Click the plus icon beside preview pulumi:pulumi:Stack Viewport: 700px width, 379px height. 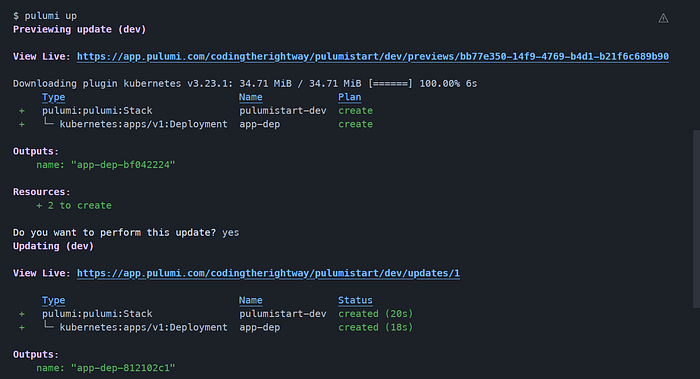[x=22, y=111]
